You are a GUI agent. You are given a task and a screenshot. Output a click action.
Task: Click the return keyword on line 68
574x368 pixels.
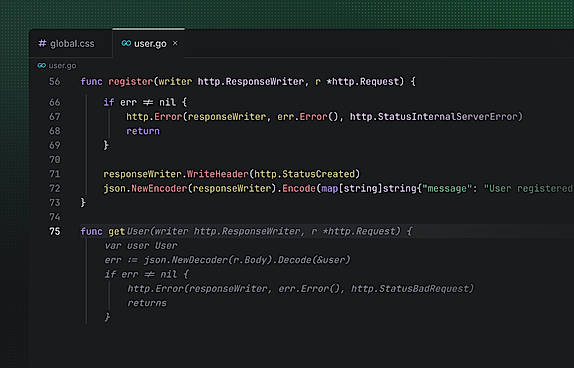coord(143,131)
